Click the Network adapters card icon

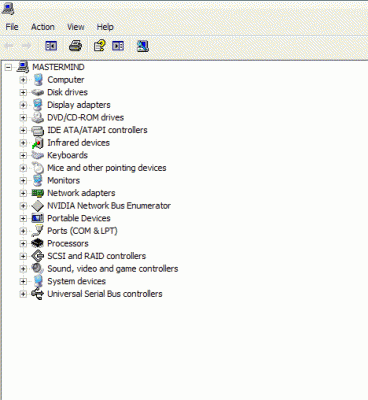coord(38,193)
